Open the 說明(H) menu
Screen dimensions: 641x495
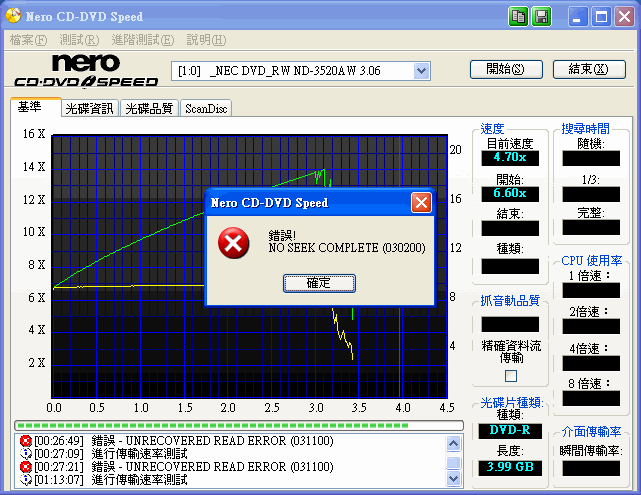click(x=206, y=40)
